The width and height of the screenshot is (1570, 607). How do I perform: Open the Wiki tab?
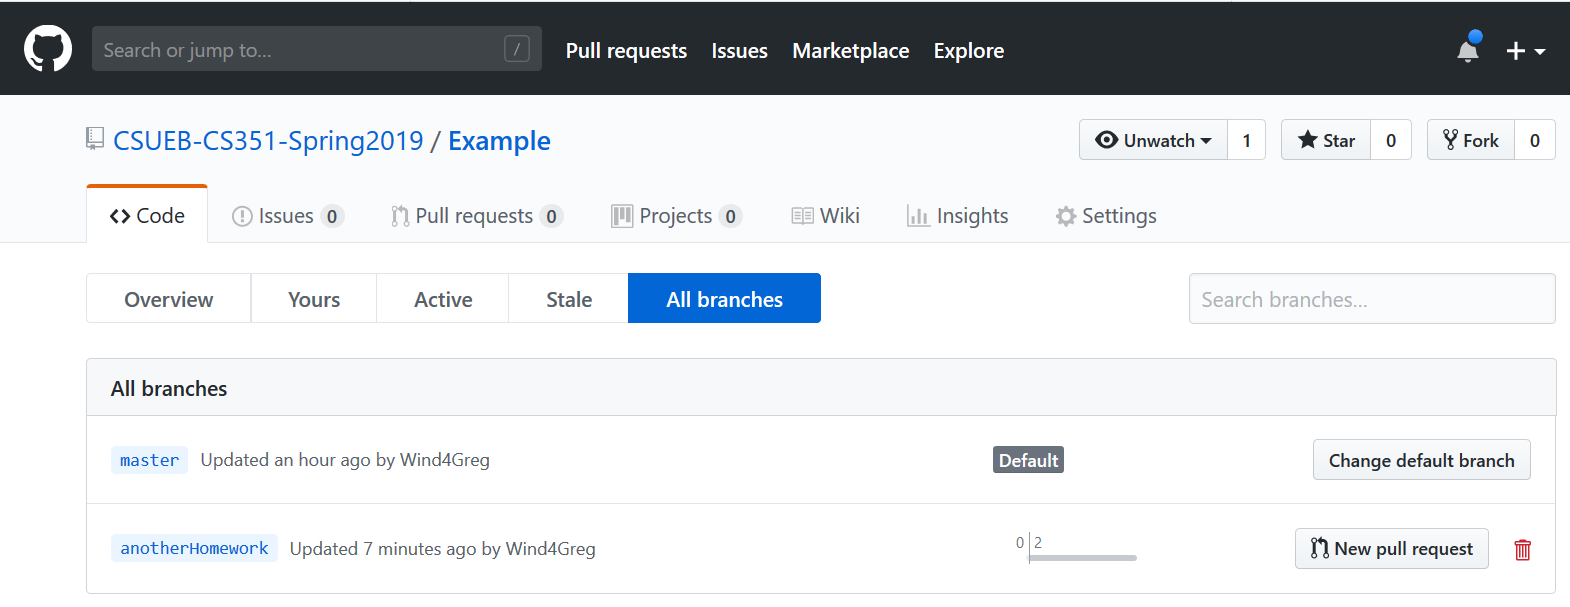825,216
